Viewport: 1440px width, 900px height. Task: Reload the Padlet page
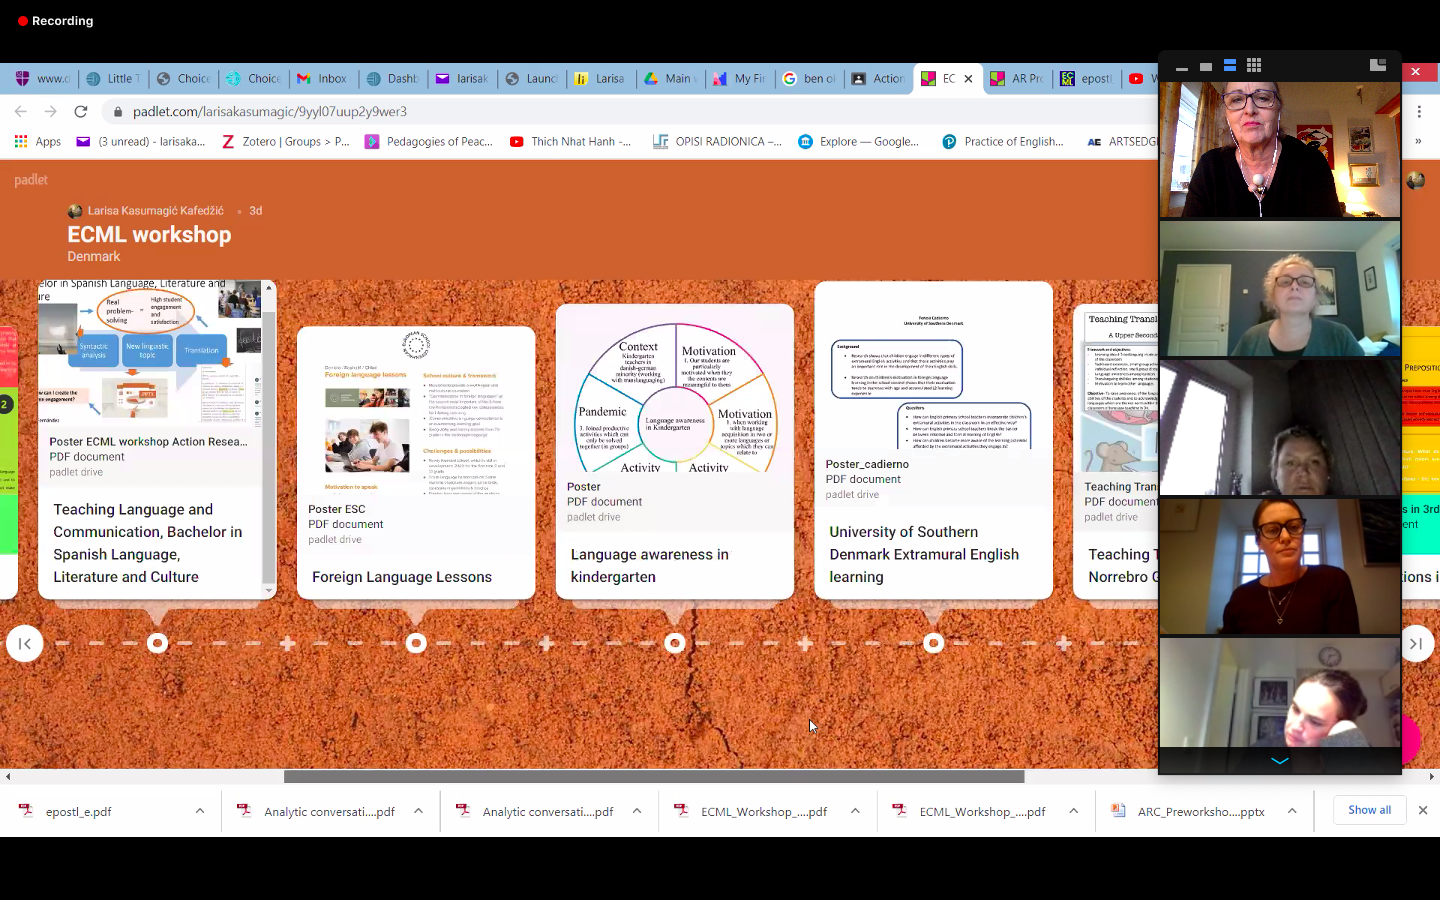pos(81,111)
